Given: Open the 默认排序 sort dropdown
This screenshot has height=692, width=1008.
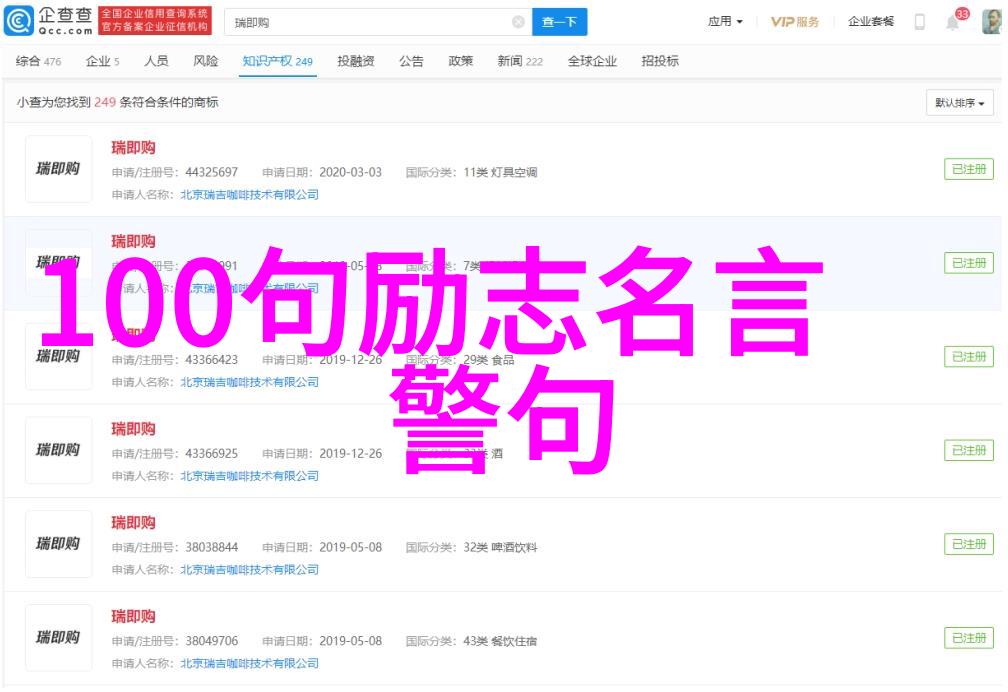Looking at the screenshot, I should click(x=959, y=103).
